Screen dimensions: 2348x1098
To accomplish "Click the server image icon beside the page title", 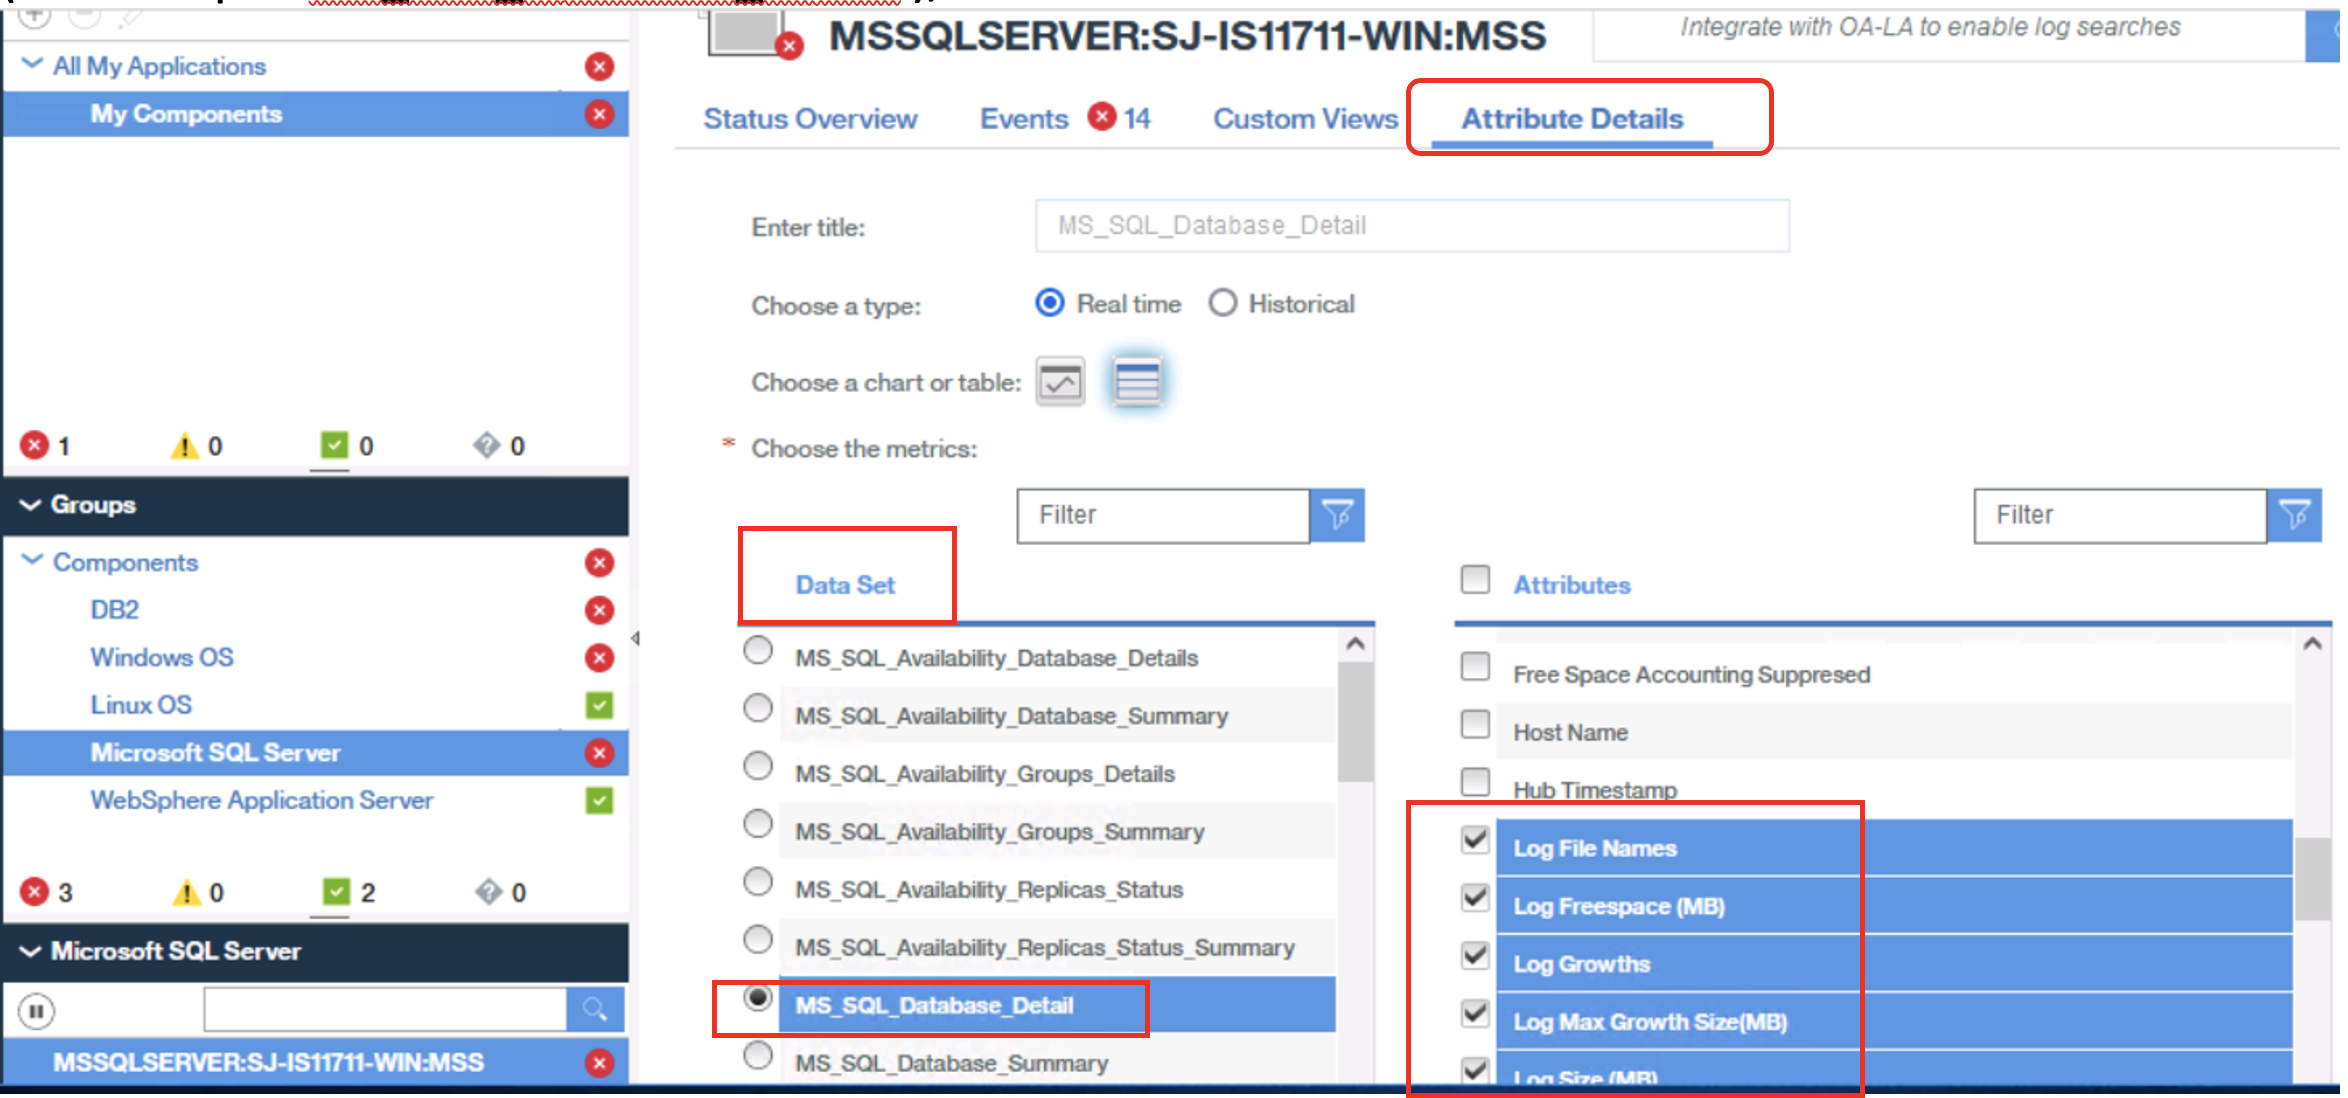I will [752, 34].
